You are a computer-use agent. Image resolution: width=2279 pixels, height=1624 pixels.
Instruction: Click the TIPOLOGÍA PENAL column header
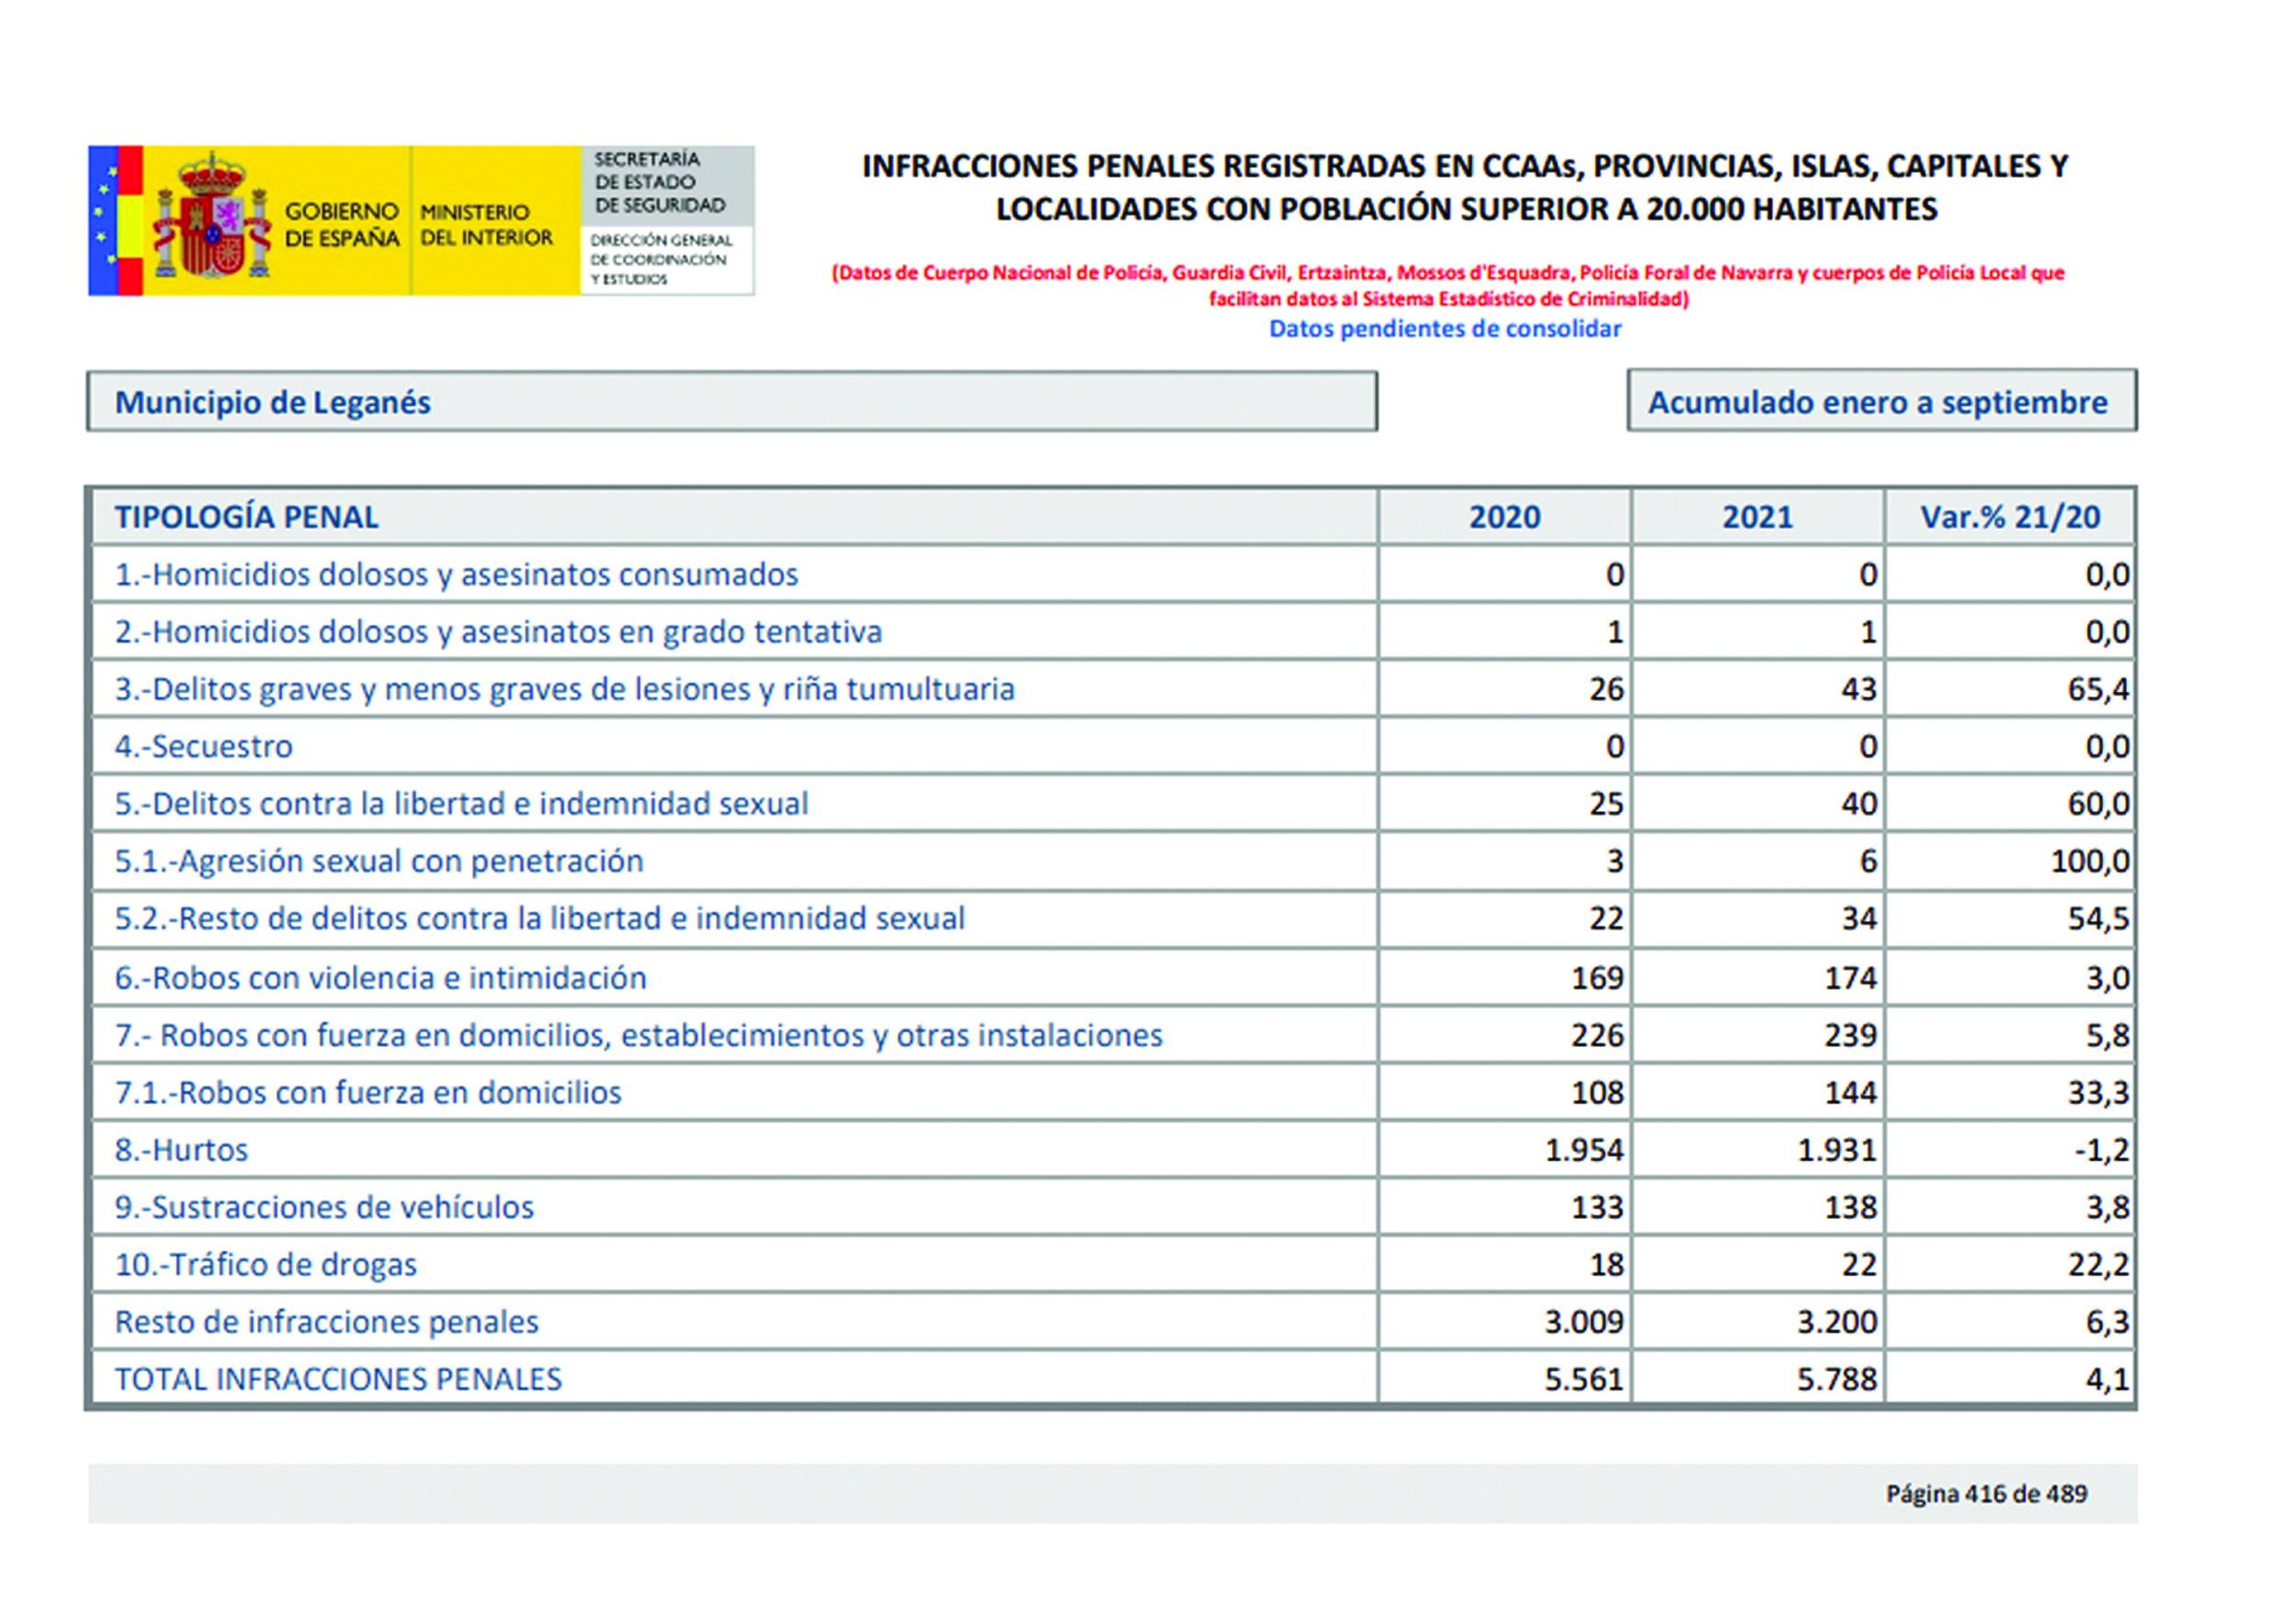(x=246, y=517)
